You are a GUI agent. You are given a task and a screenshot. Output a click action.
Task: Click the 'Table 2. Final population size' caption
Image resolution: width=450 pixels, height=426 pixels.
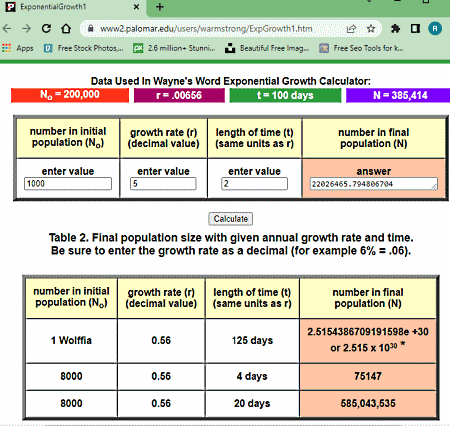point(231,244)
